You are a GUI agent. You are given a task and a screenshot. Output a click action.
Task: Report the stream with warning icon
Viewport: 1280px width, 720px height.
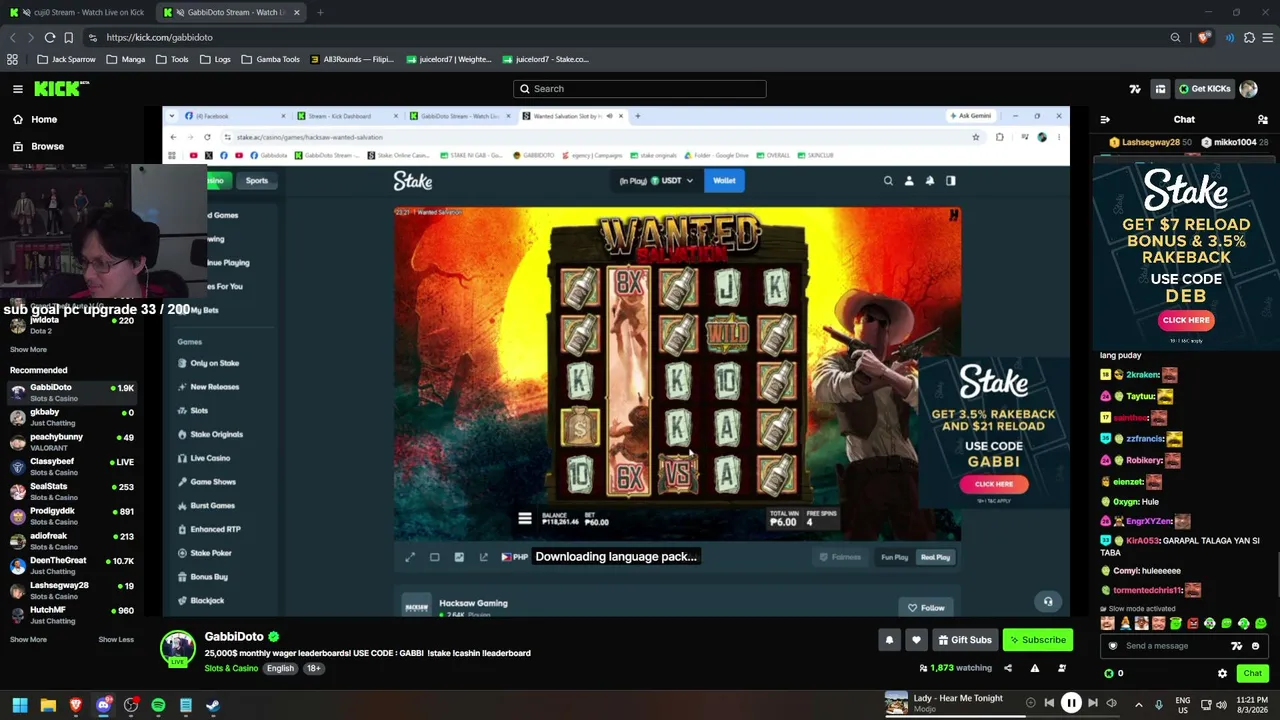(x=1035, y=668)
